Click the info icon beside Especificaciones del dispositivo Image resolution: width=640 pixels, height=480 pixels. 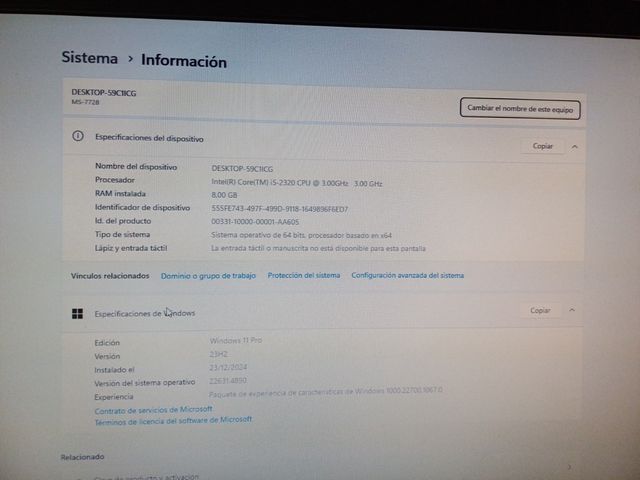point(78,136)
